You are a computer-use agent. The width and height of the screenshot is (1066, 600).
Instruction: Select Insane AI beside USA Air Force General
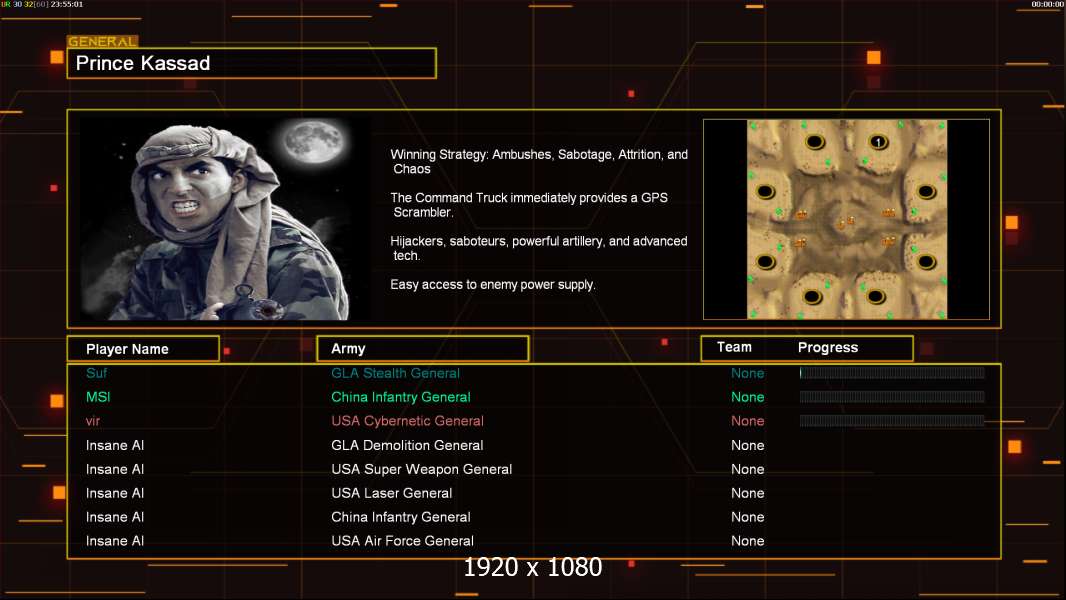115,541
